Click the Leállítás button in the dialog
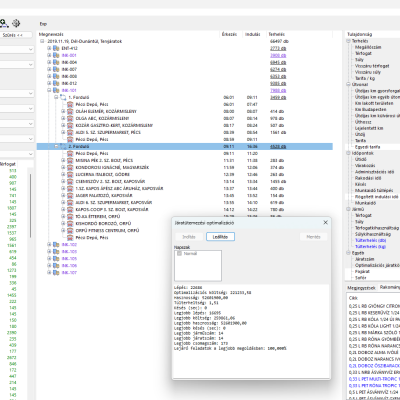 click(x=220, y=237)
